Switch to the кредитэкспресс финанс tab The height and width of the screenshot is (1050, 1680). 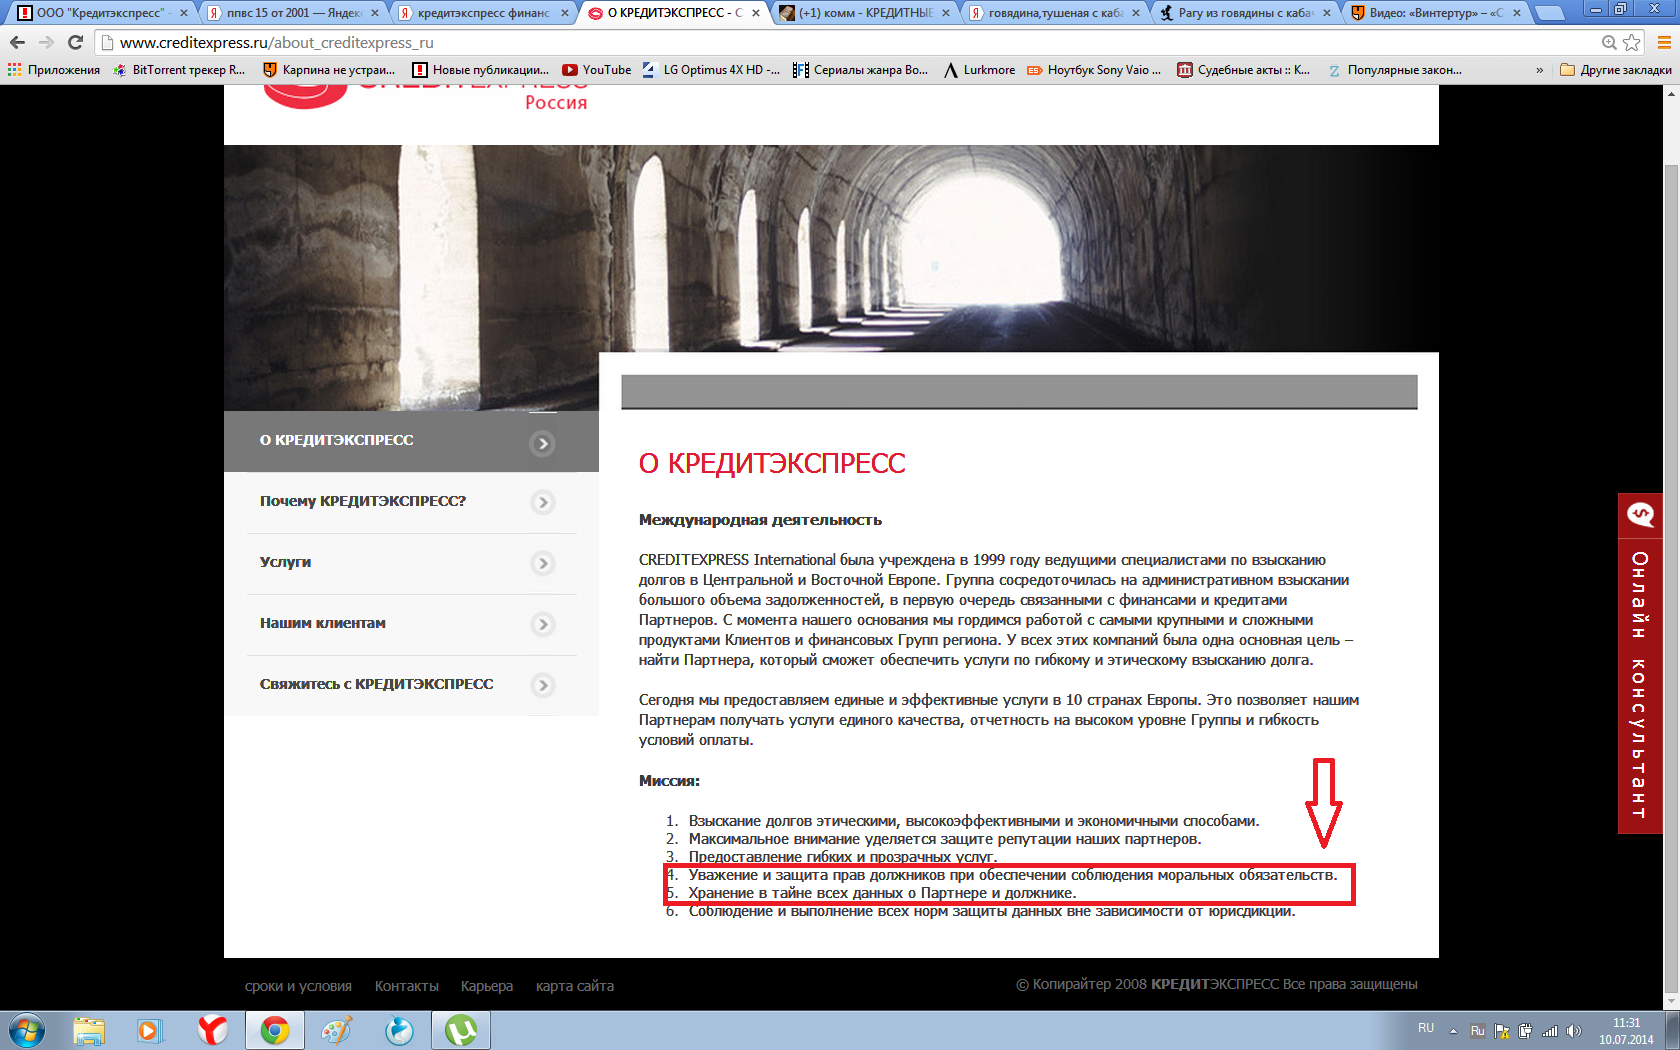[x=483, y=13]
